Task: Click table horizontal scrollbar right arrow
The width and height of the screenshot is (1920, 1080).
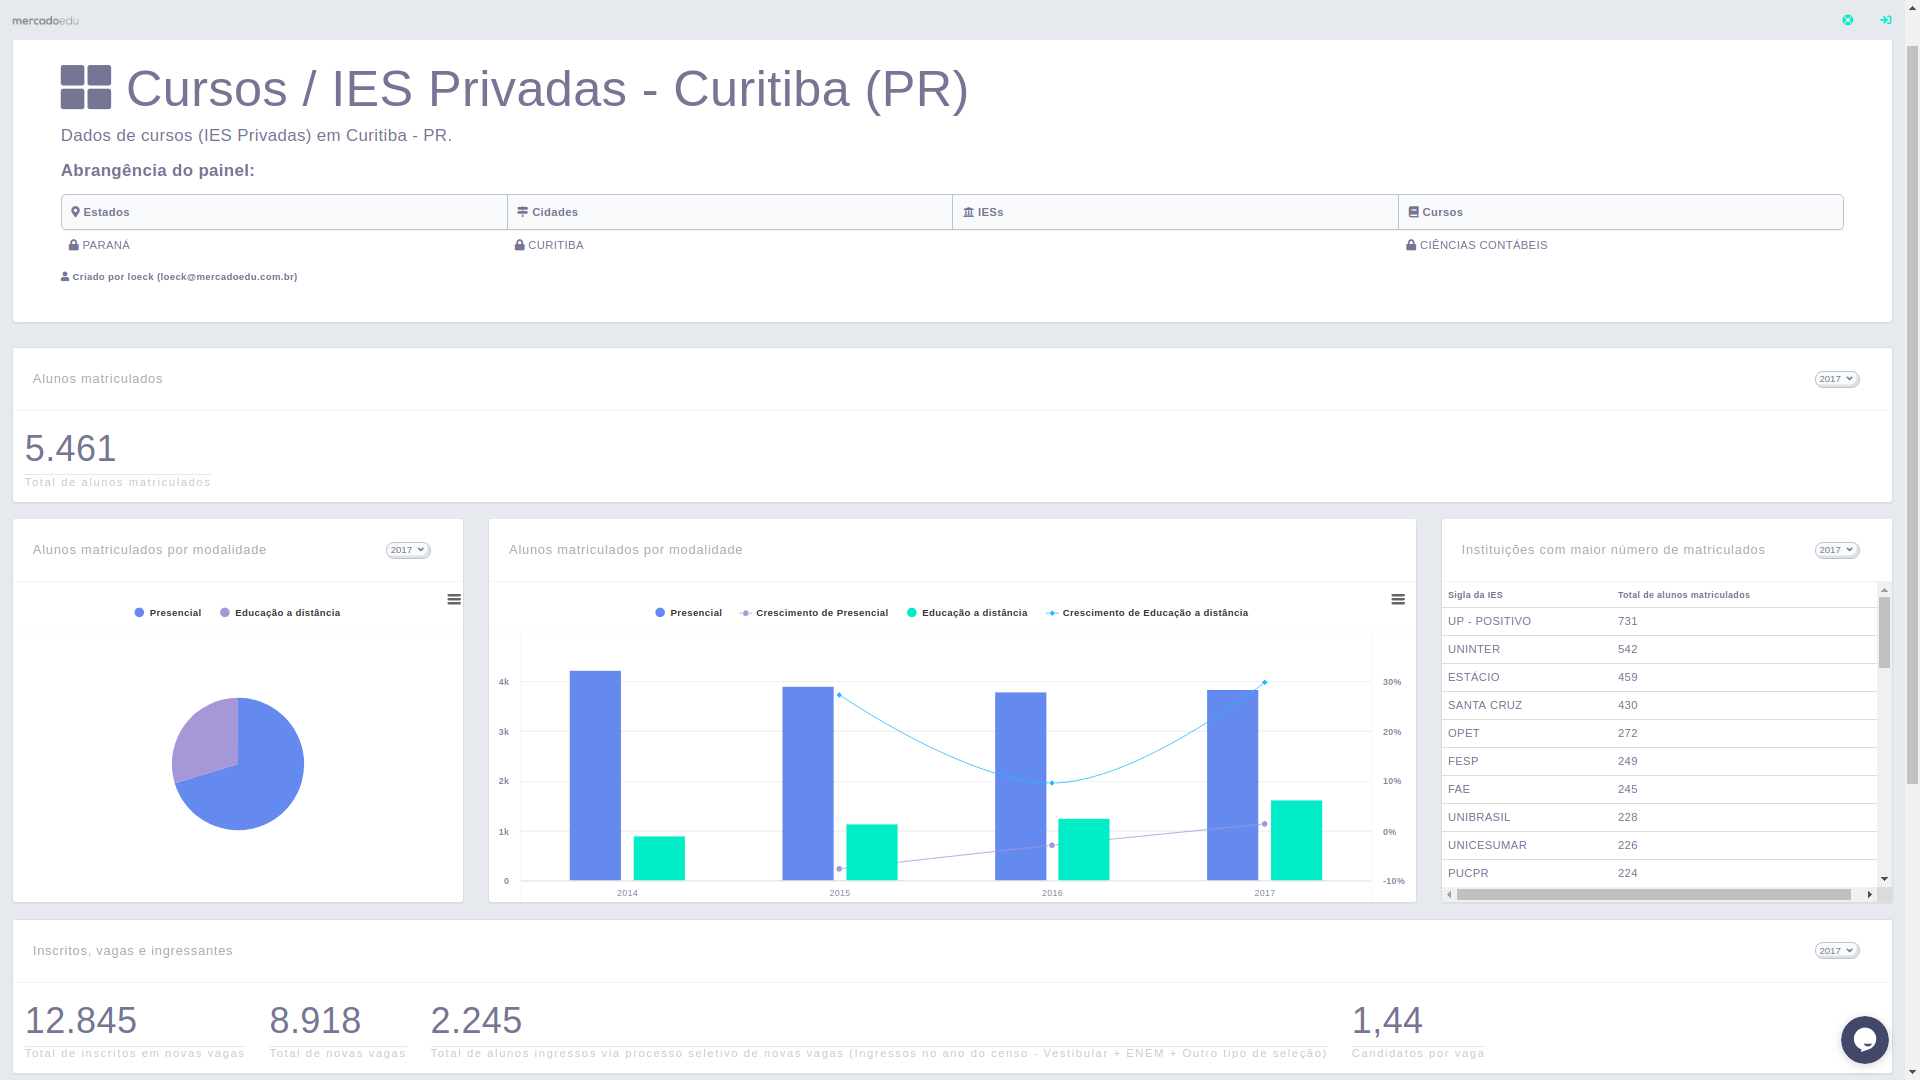Action: tap(1869, 895)
